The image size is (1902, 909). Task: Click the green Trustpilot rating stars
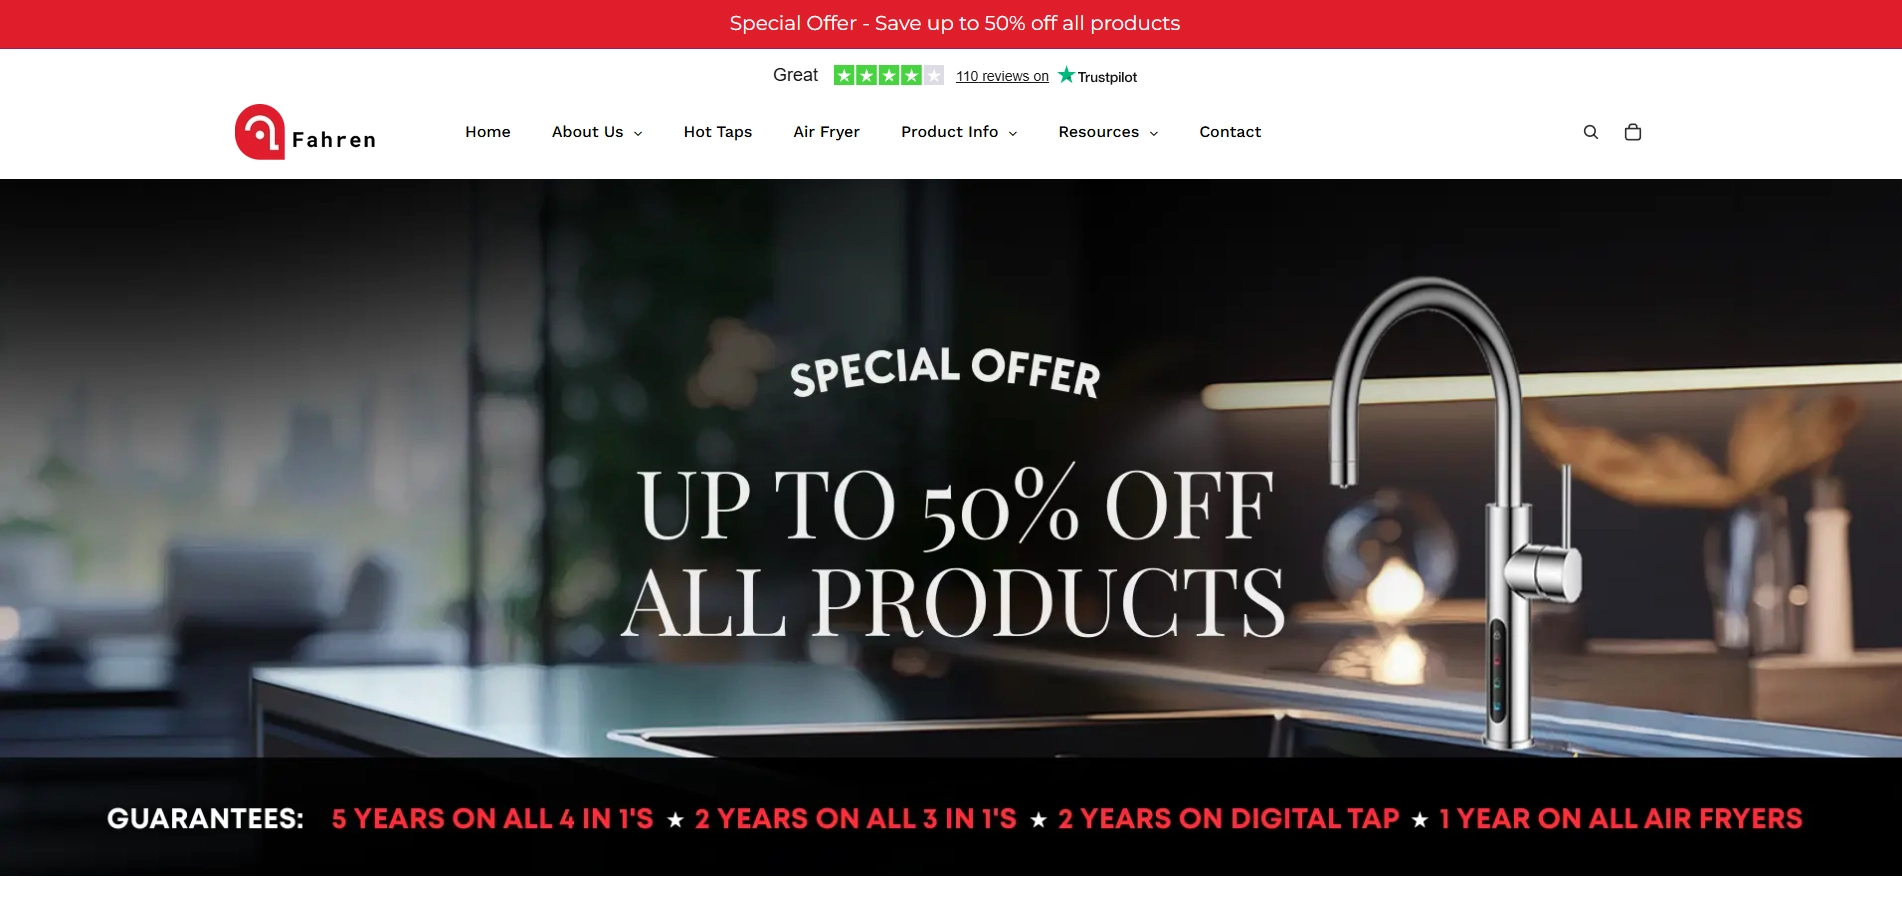[x=888, y=75]
